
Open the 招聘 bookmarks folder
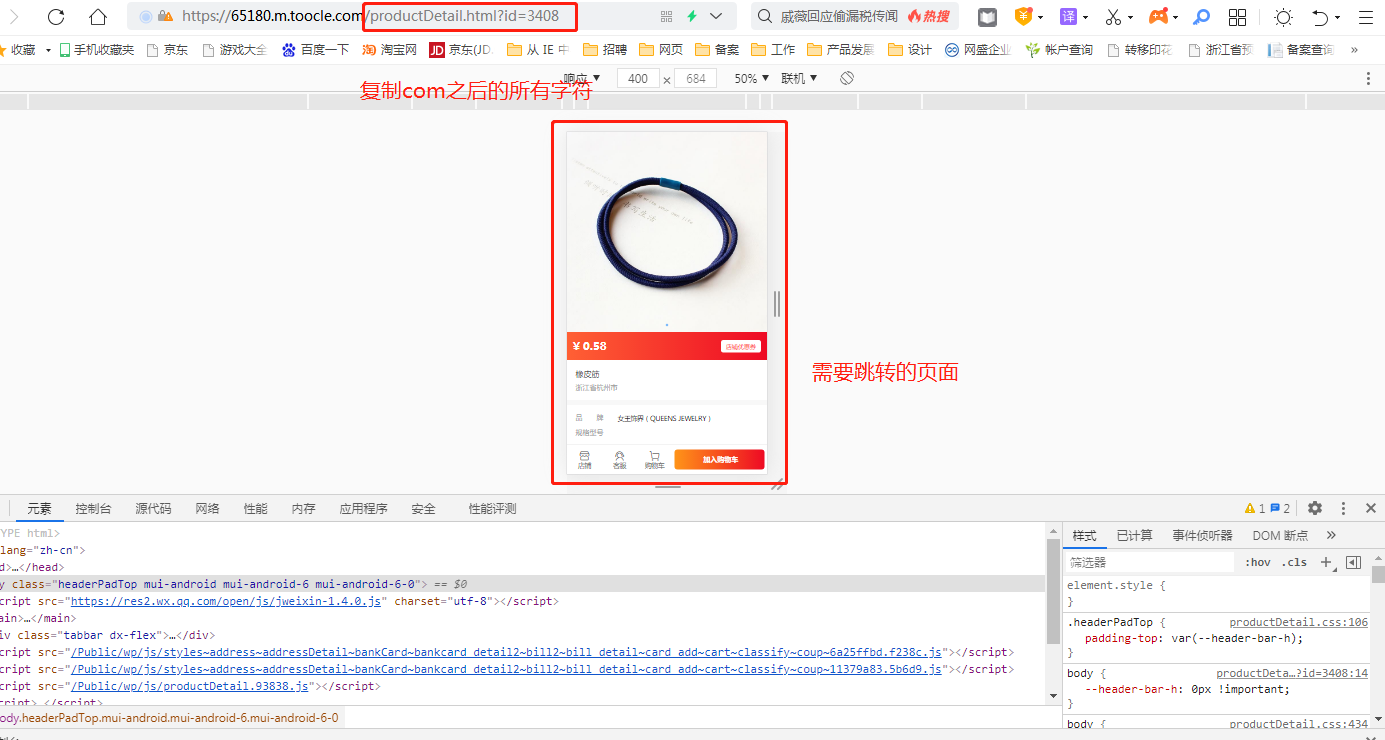604,50
